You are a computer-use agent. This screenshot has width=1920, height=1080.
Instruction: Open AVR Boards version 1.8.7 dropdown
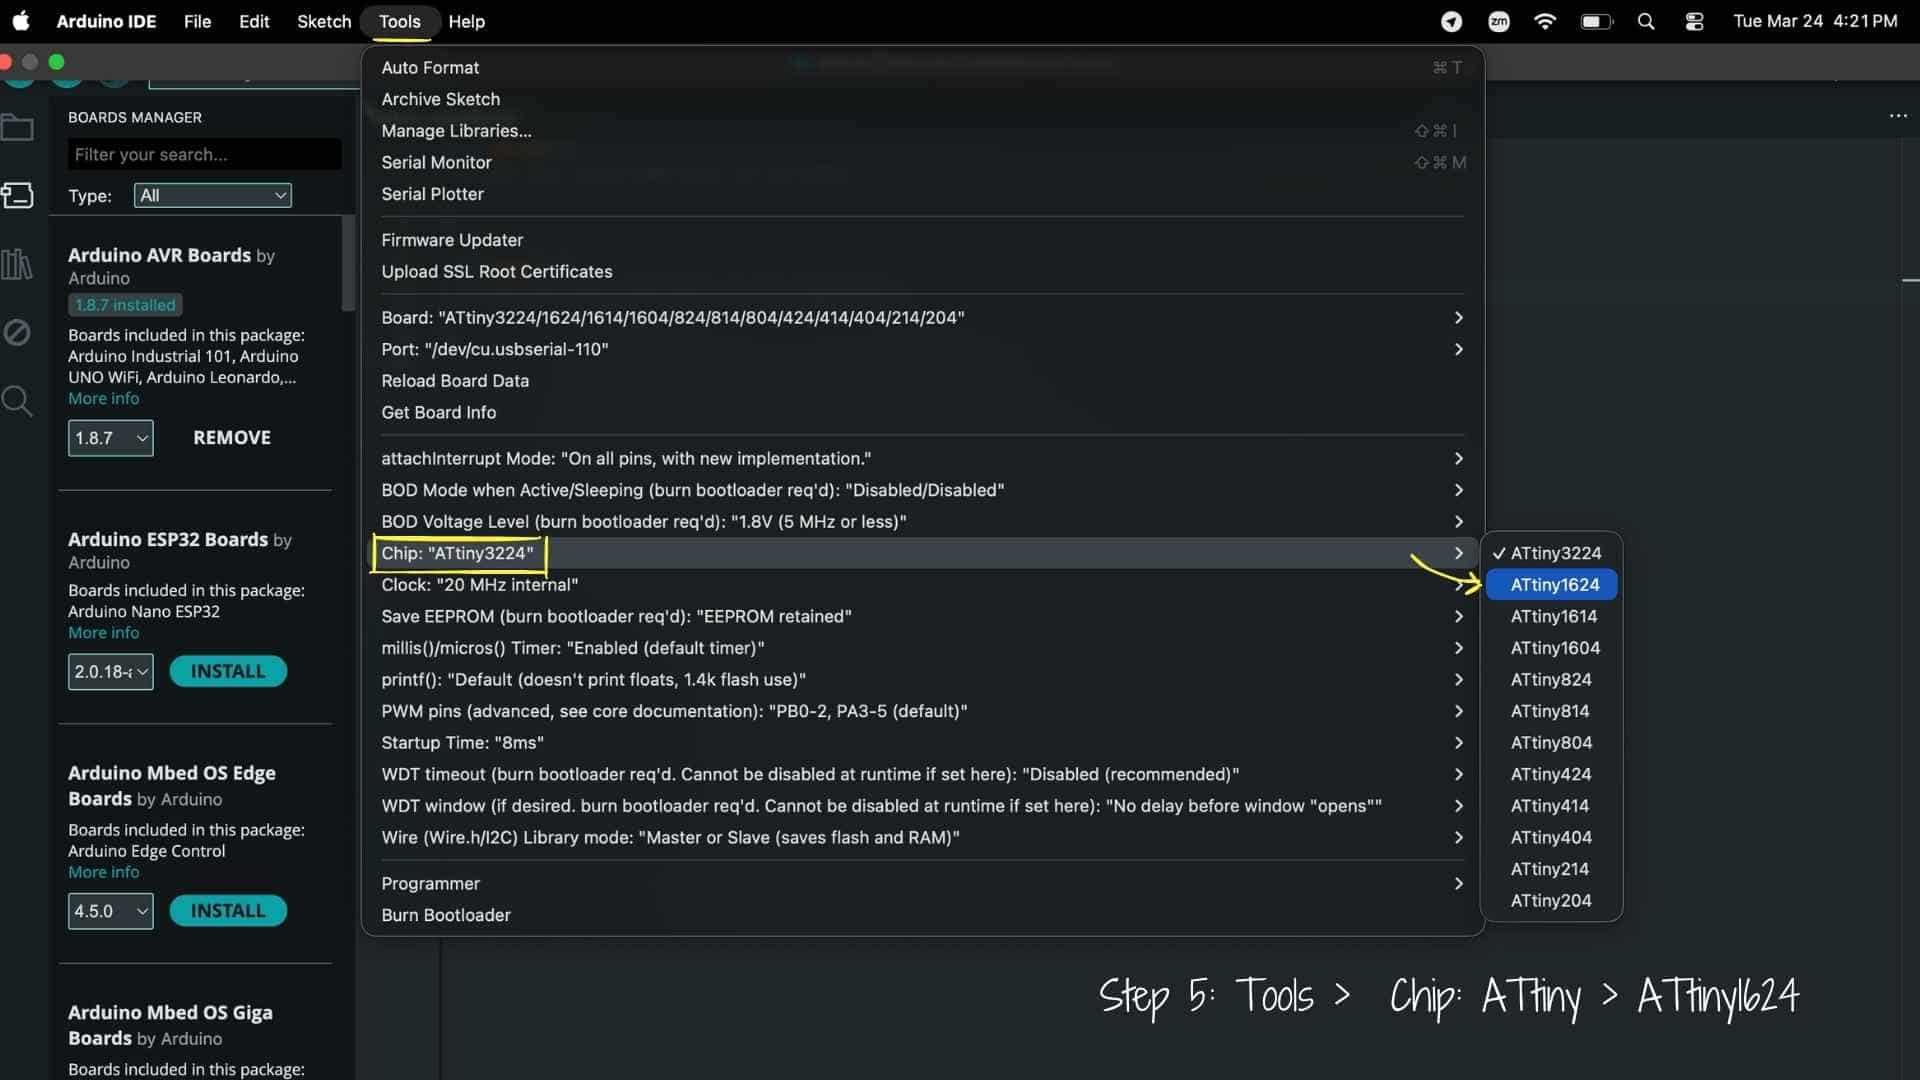pos(110,438)
